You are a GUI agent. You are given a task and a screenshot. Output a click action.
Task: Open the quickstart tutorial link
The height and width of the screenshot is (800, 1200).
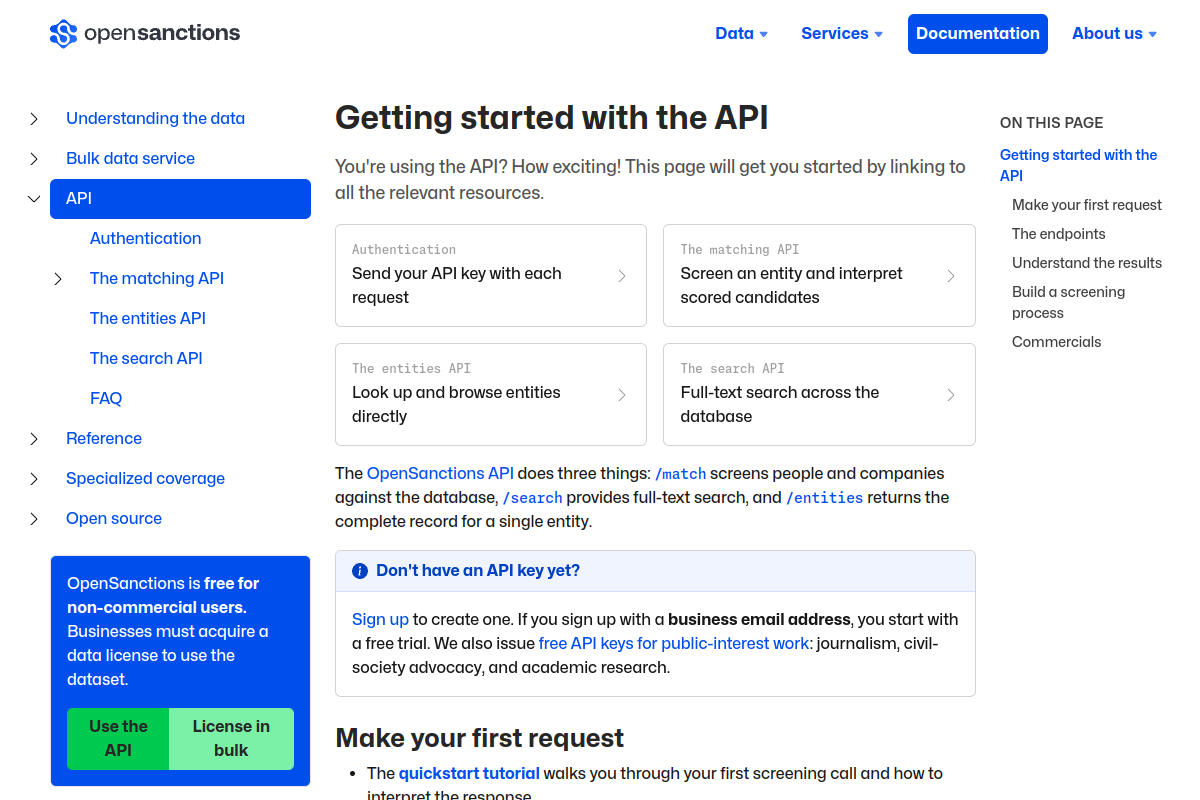pyautogui.click(x=469, y=774)
